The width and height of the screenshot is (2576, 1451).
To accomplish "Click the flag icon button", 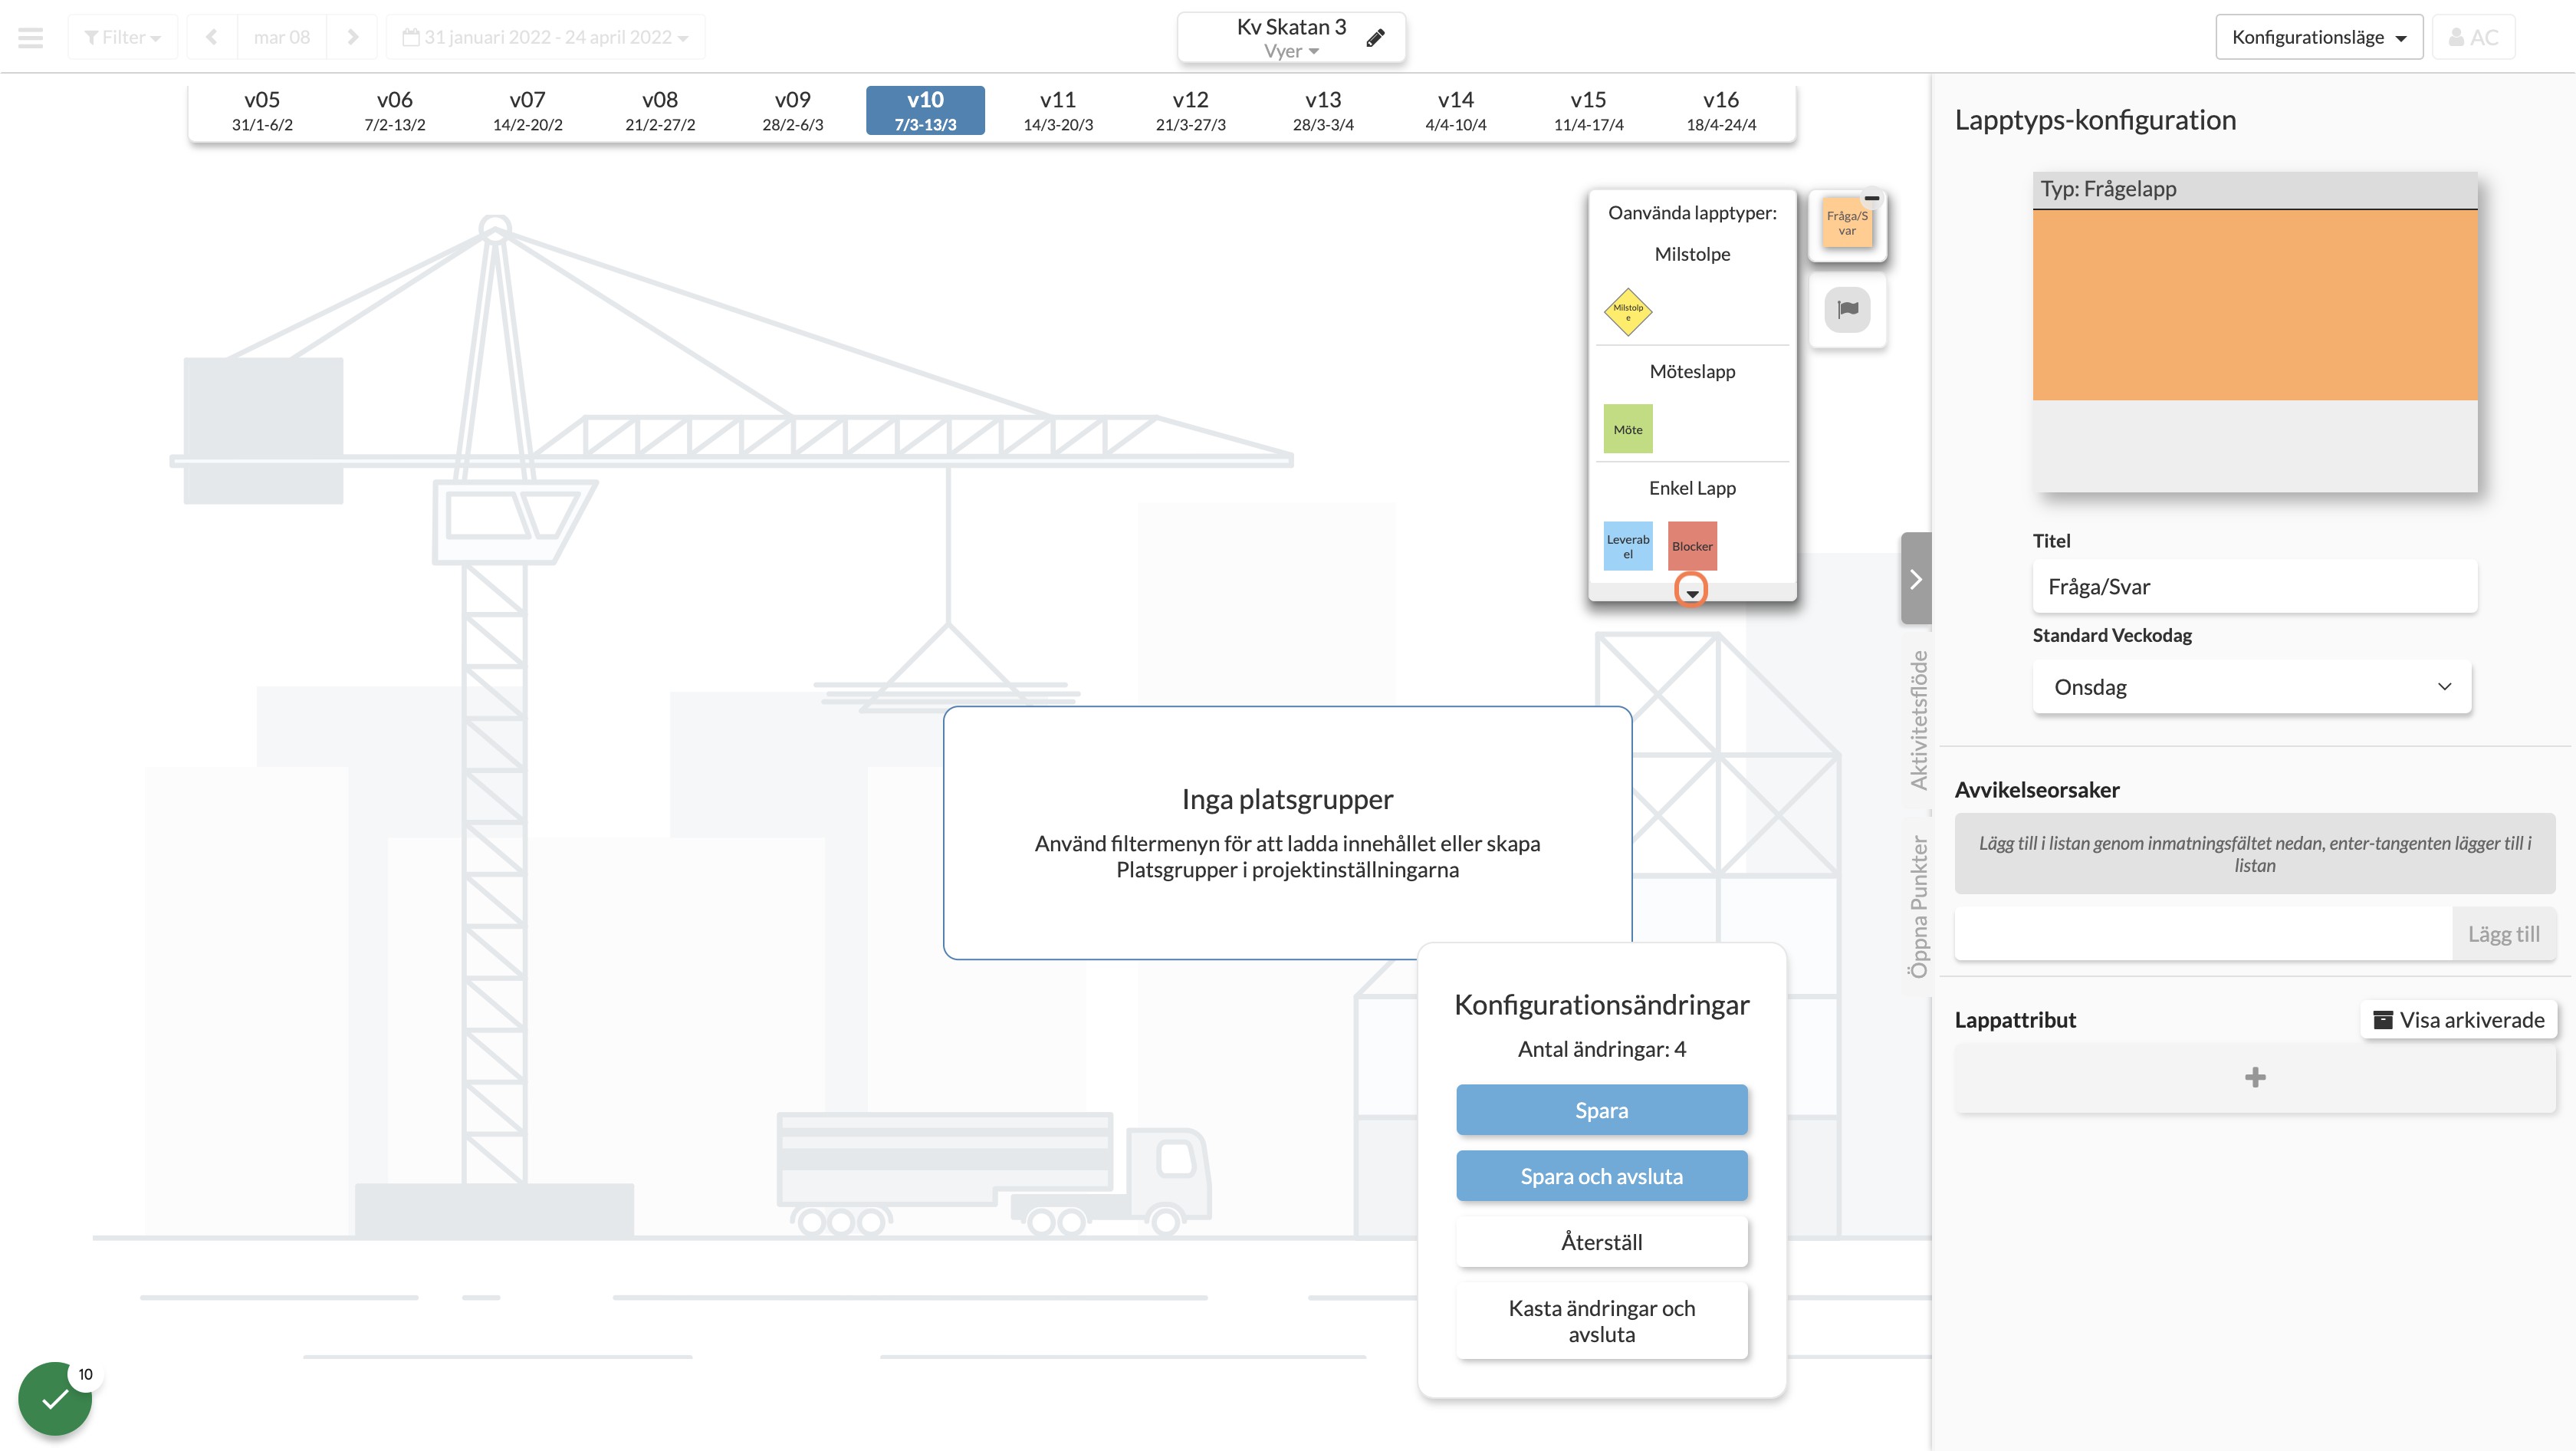I will point(1847,309).
